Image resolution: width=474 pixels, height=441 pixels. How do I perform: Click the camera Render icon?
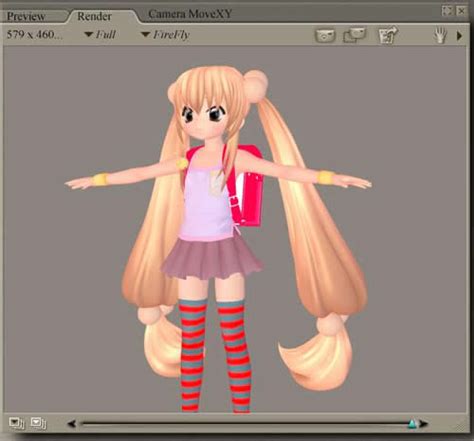coord(325,35)
